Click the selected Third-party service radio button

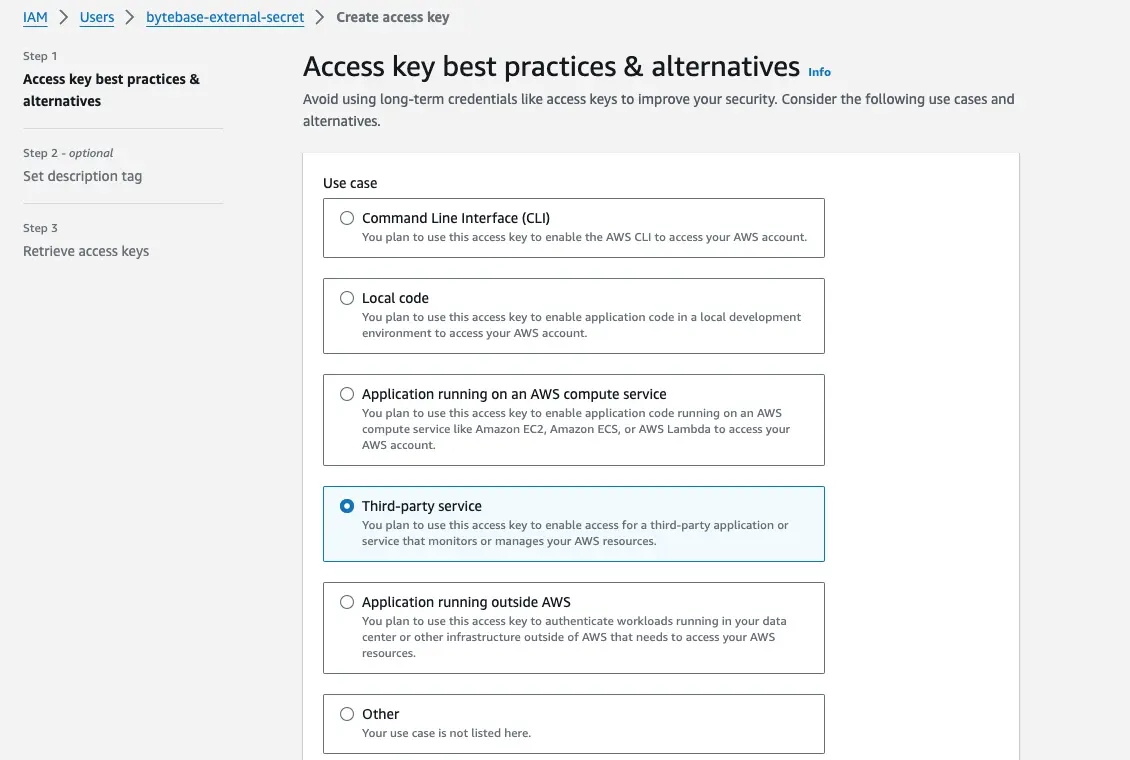[x=347, y=506]
